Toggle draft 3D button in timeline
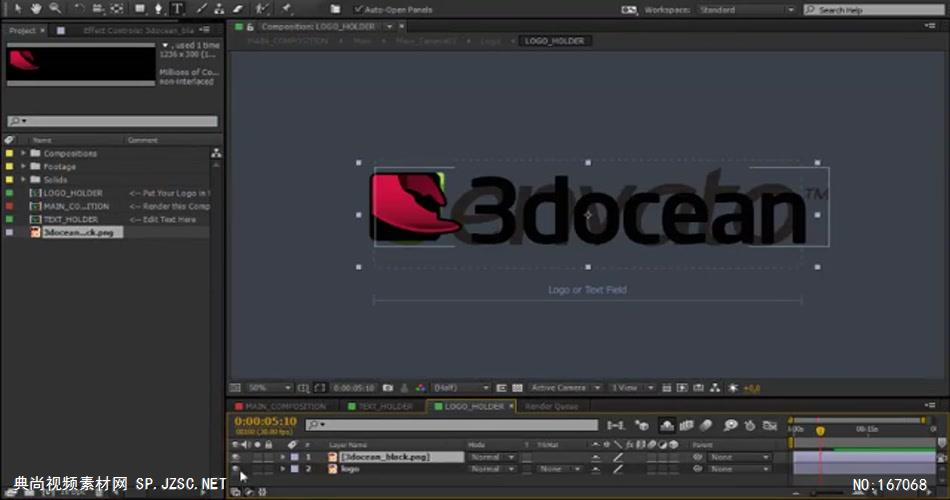950x500 pixels. click(x=642, y=425)
